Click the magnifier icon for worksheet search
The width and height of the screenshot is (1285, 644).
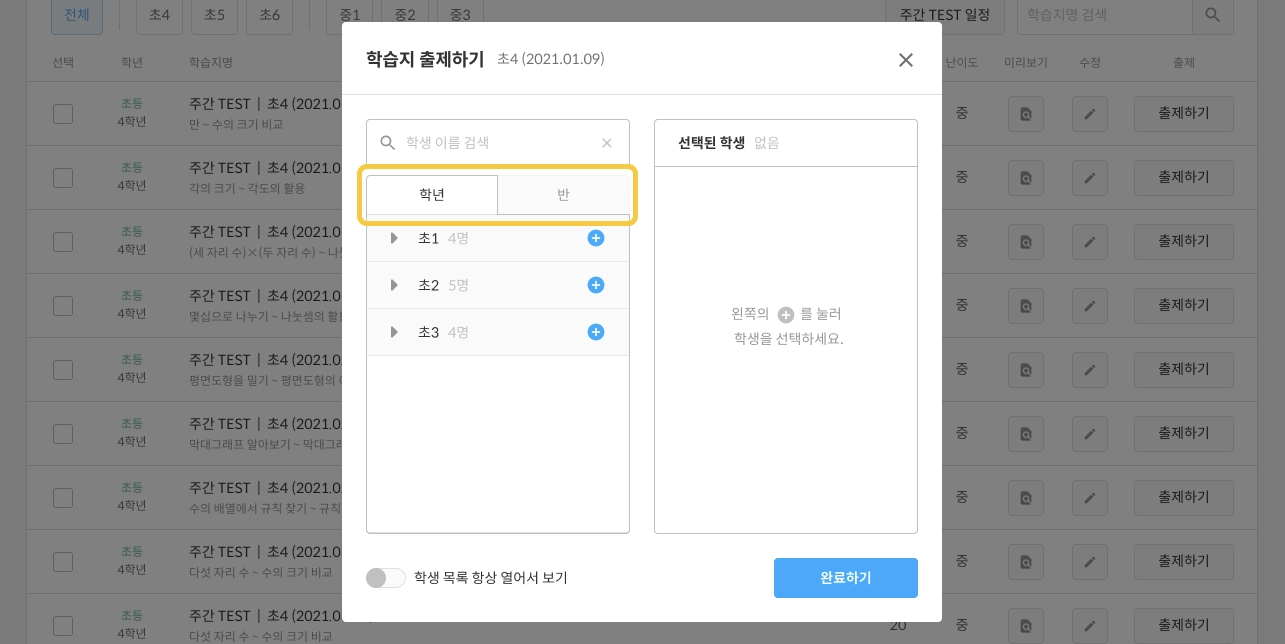[1212, 15]
